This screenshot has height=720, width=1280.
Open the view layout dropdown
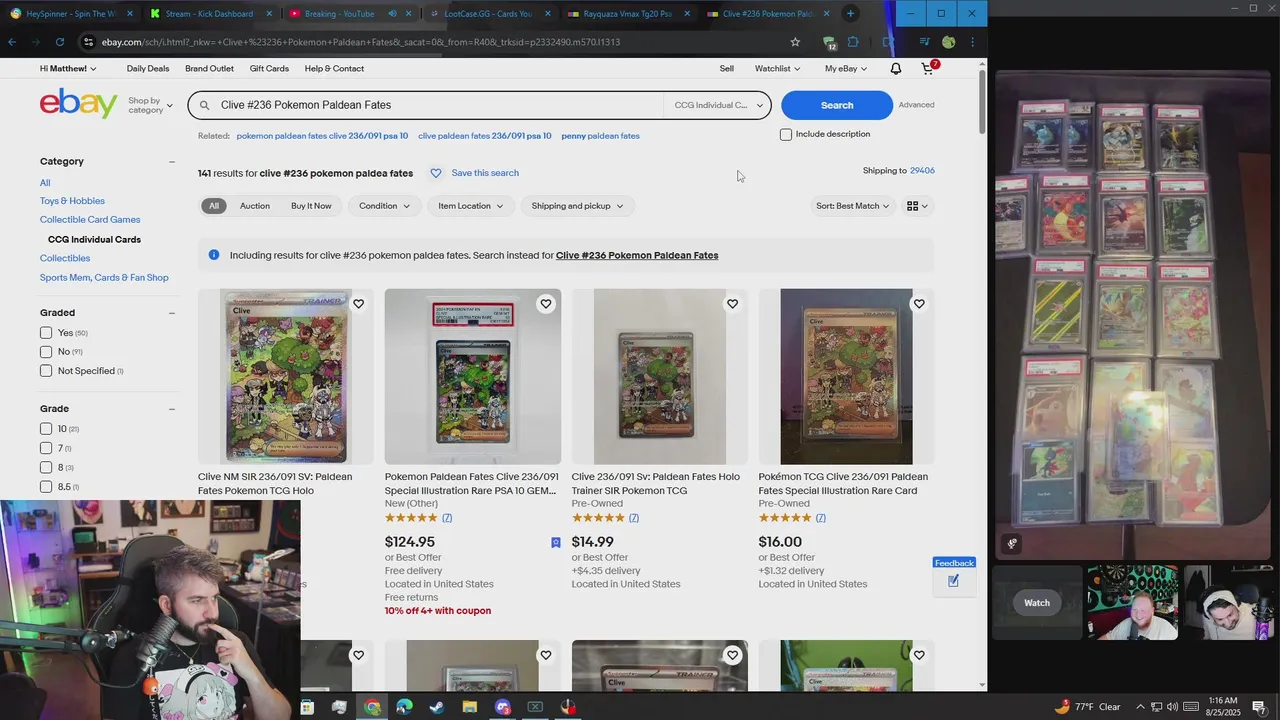[917, 206]
